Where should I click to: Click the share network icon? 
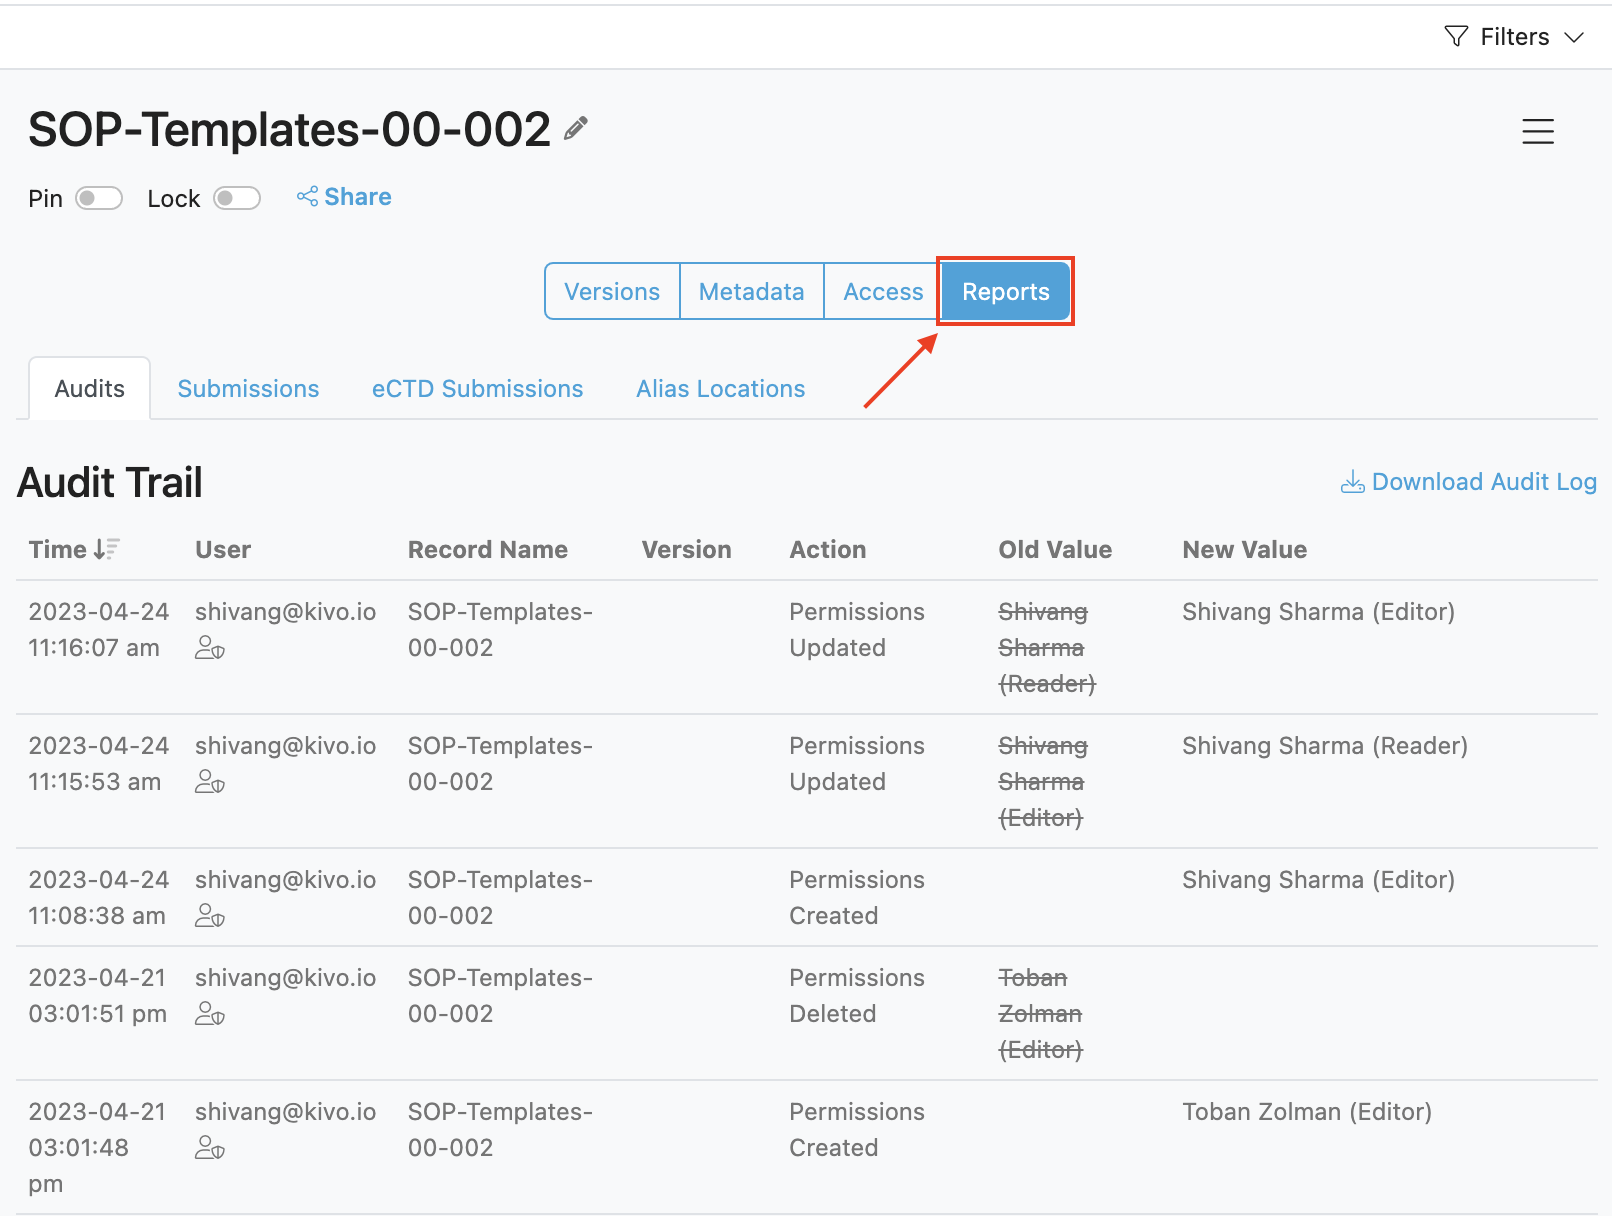307,196
